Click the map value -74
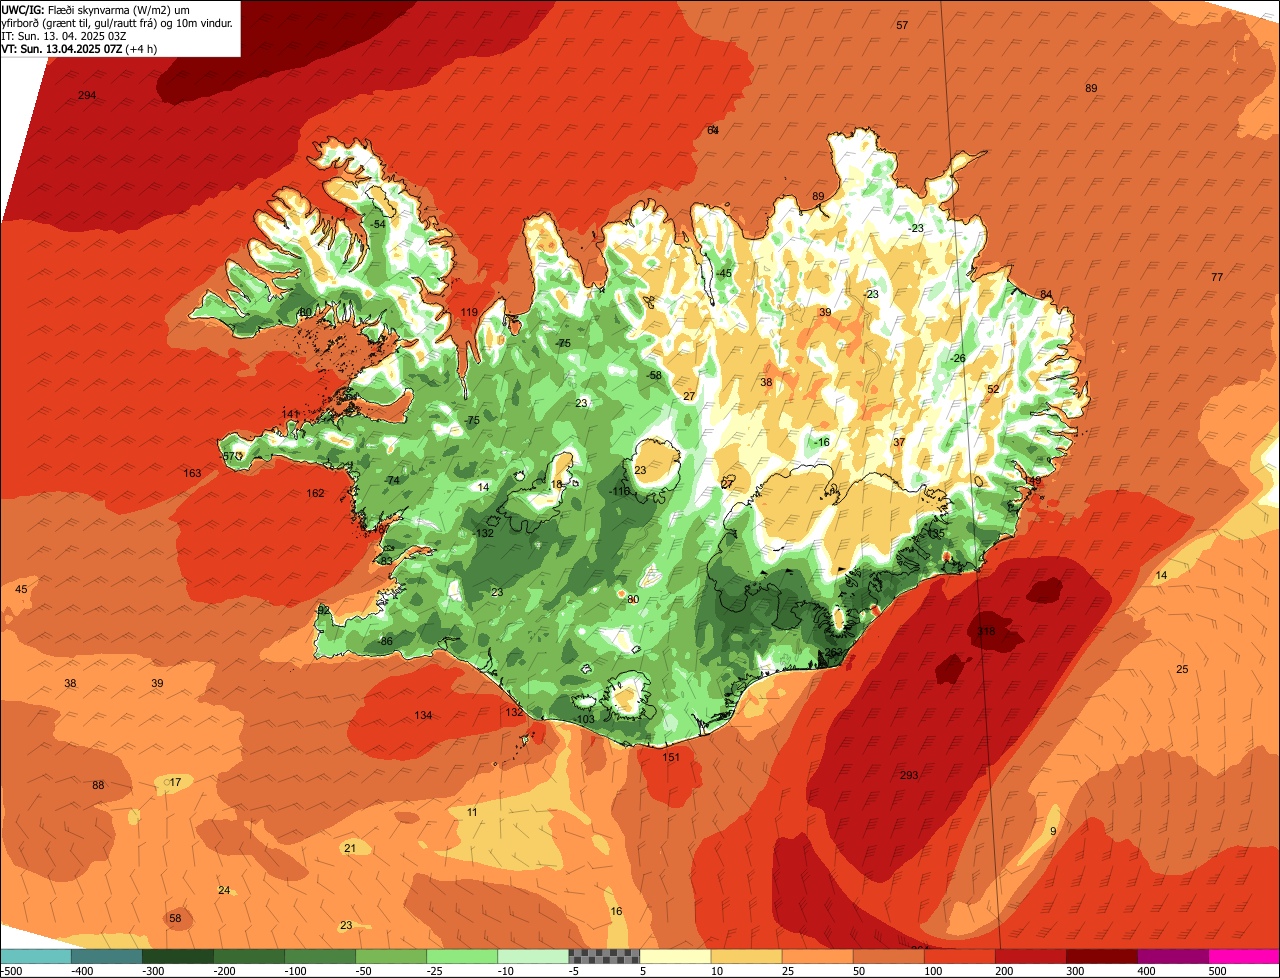This screenshot has width=1280, height=978. click(391, 480)
